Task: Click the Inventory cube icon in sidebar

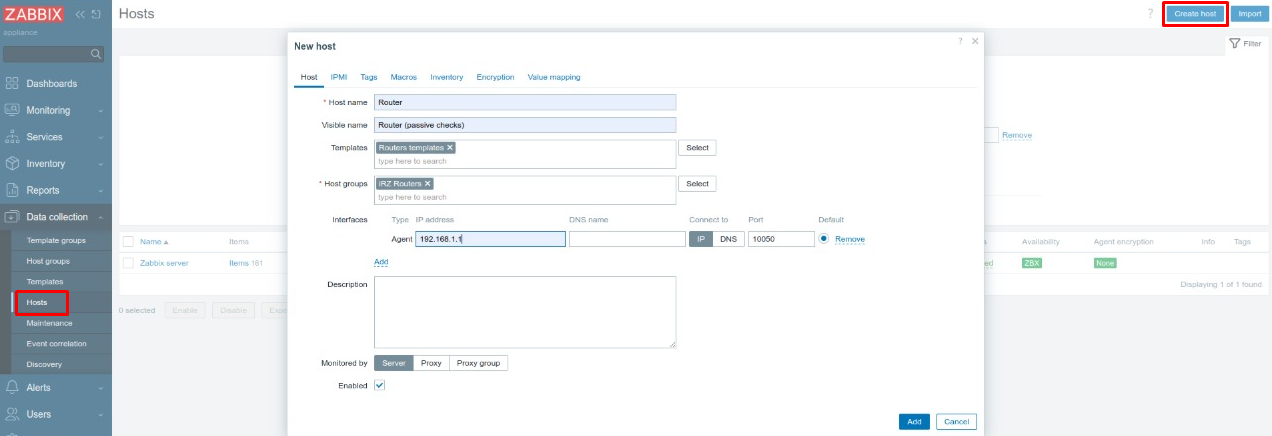Action: pyautogui.click(x=12, y=163)
